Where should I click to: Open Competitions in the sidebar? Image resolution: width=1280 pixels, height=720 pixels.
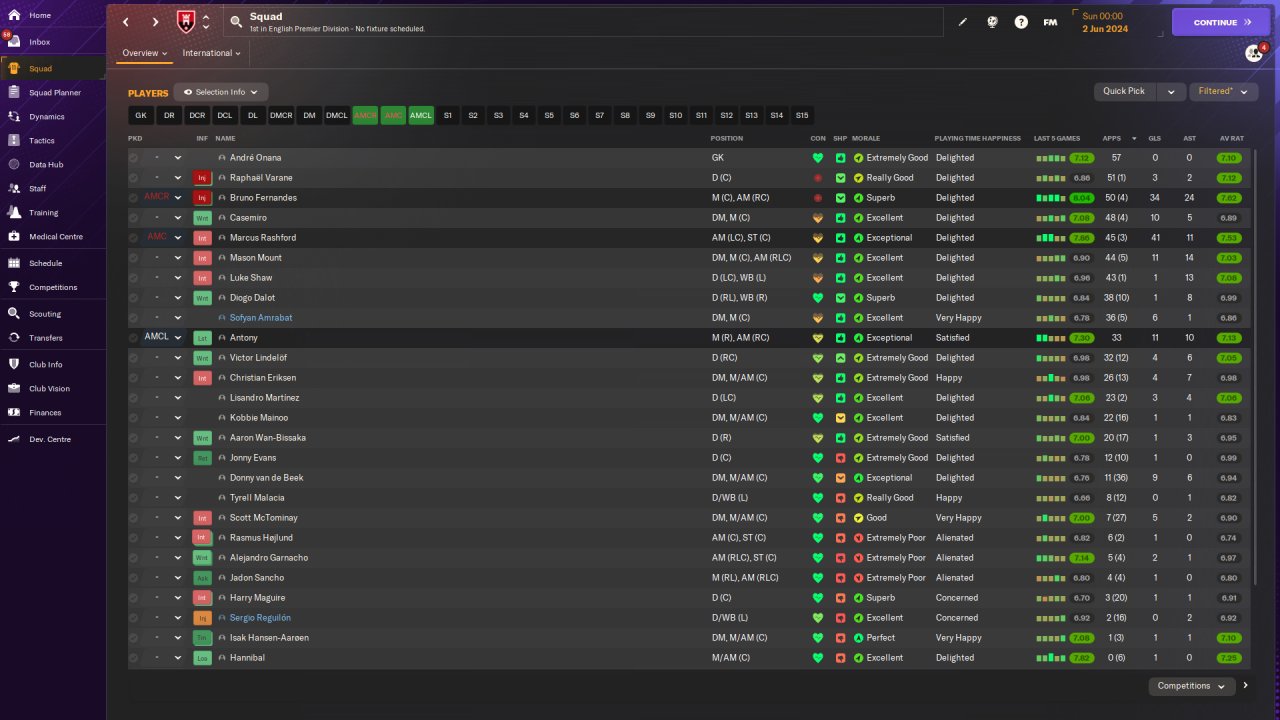coord(52,287)
